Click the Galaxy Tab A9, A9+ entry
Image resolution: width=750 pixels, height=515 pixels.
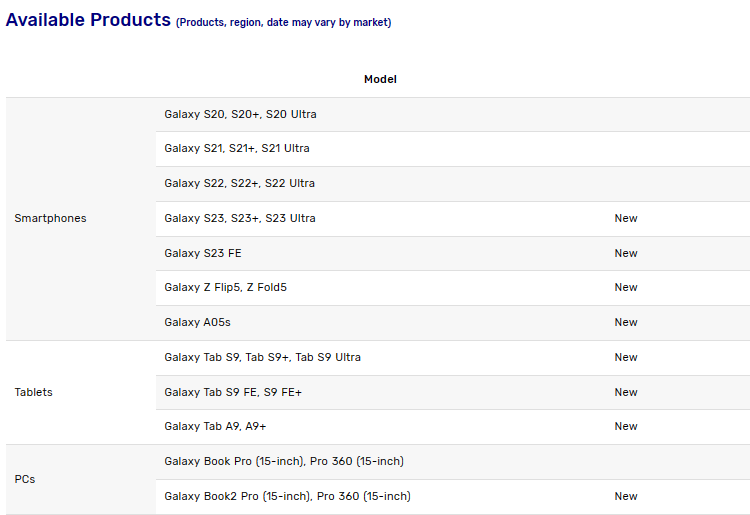[x=215, y=426]
